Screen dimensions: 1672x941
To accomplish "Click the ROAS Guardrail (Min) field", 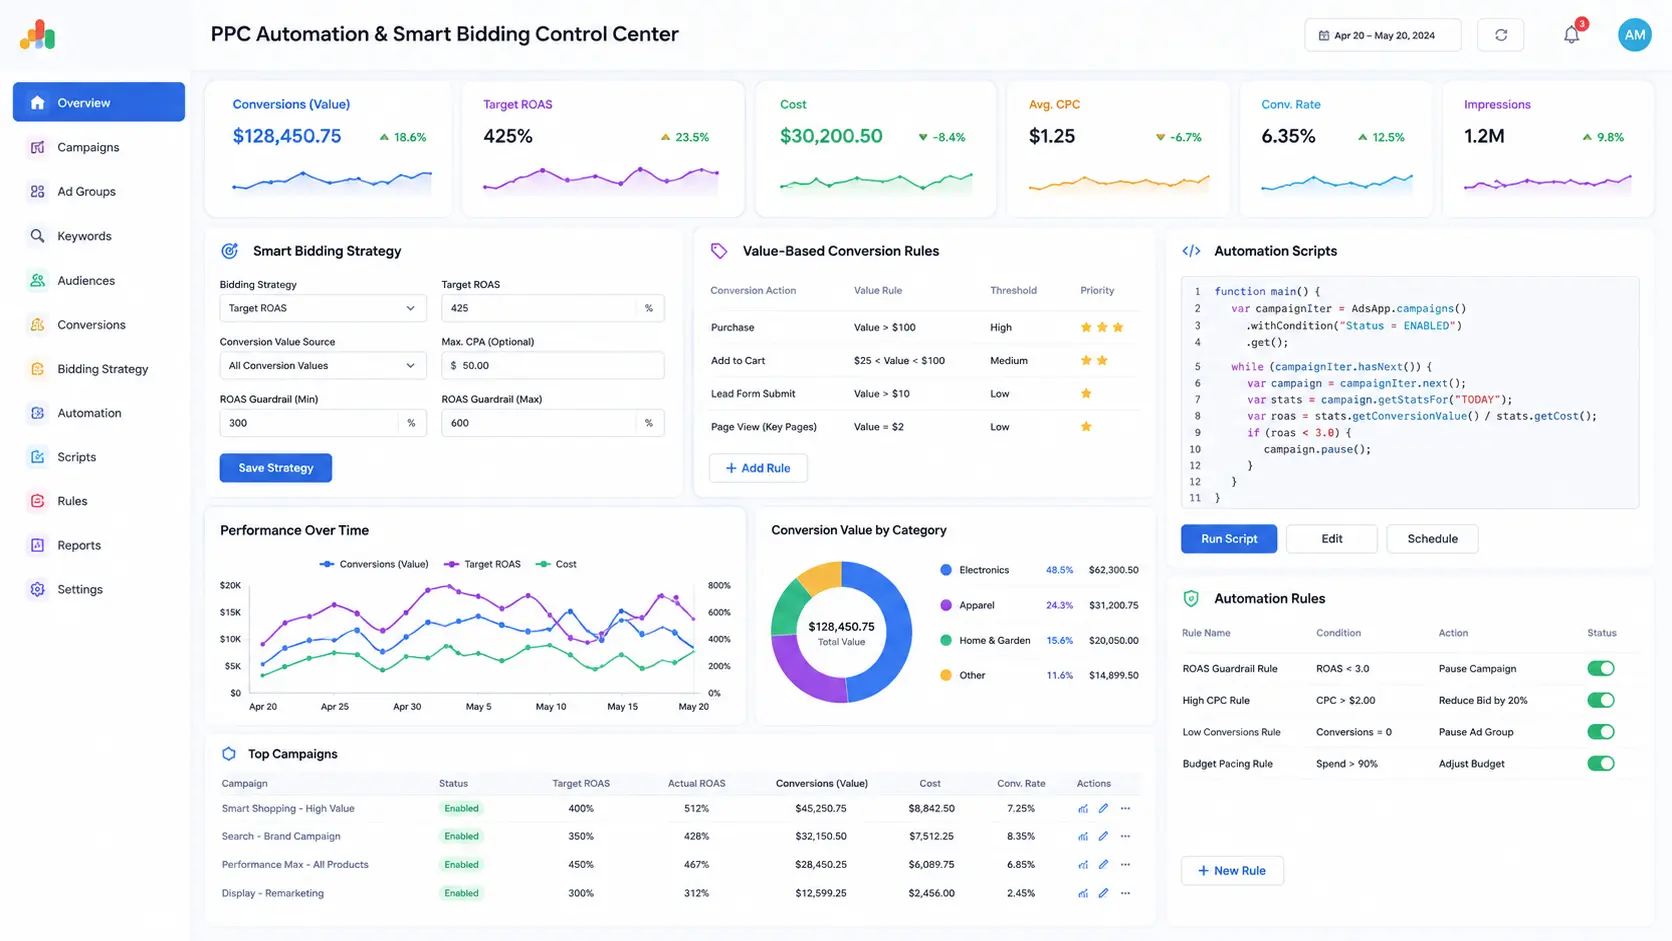I will point(322,423).
